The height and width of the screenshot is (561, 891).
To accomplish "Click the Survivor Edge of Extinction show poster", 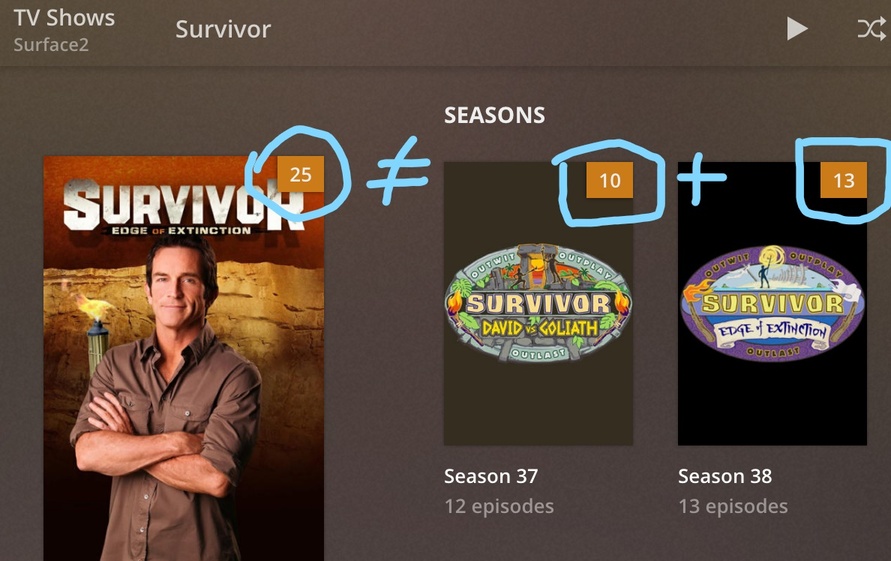I will pos(184,358).
